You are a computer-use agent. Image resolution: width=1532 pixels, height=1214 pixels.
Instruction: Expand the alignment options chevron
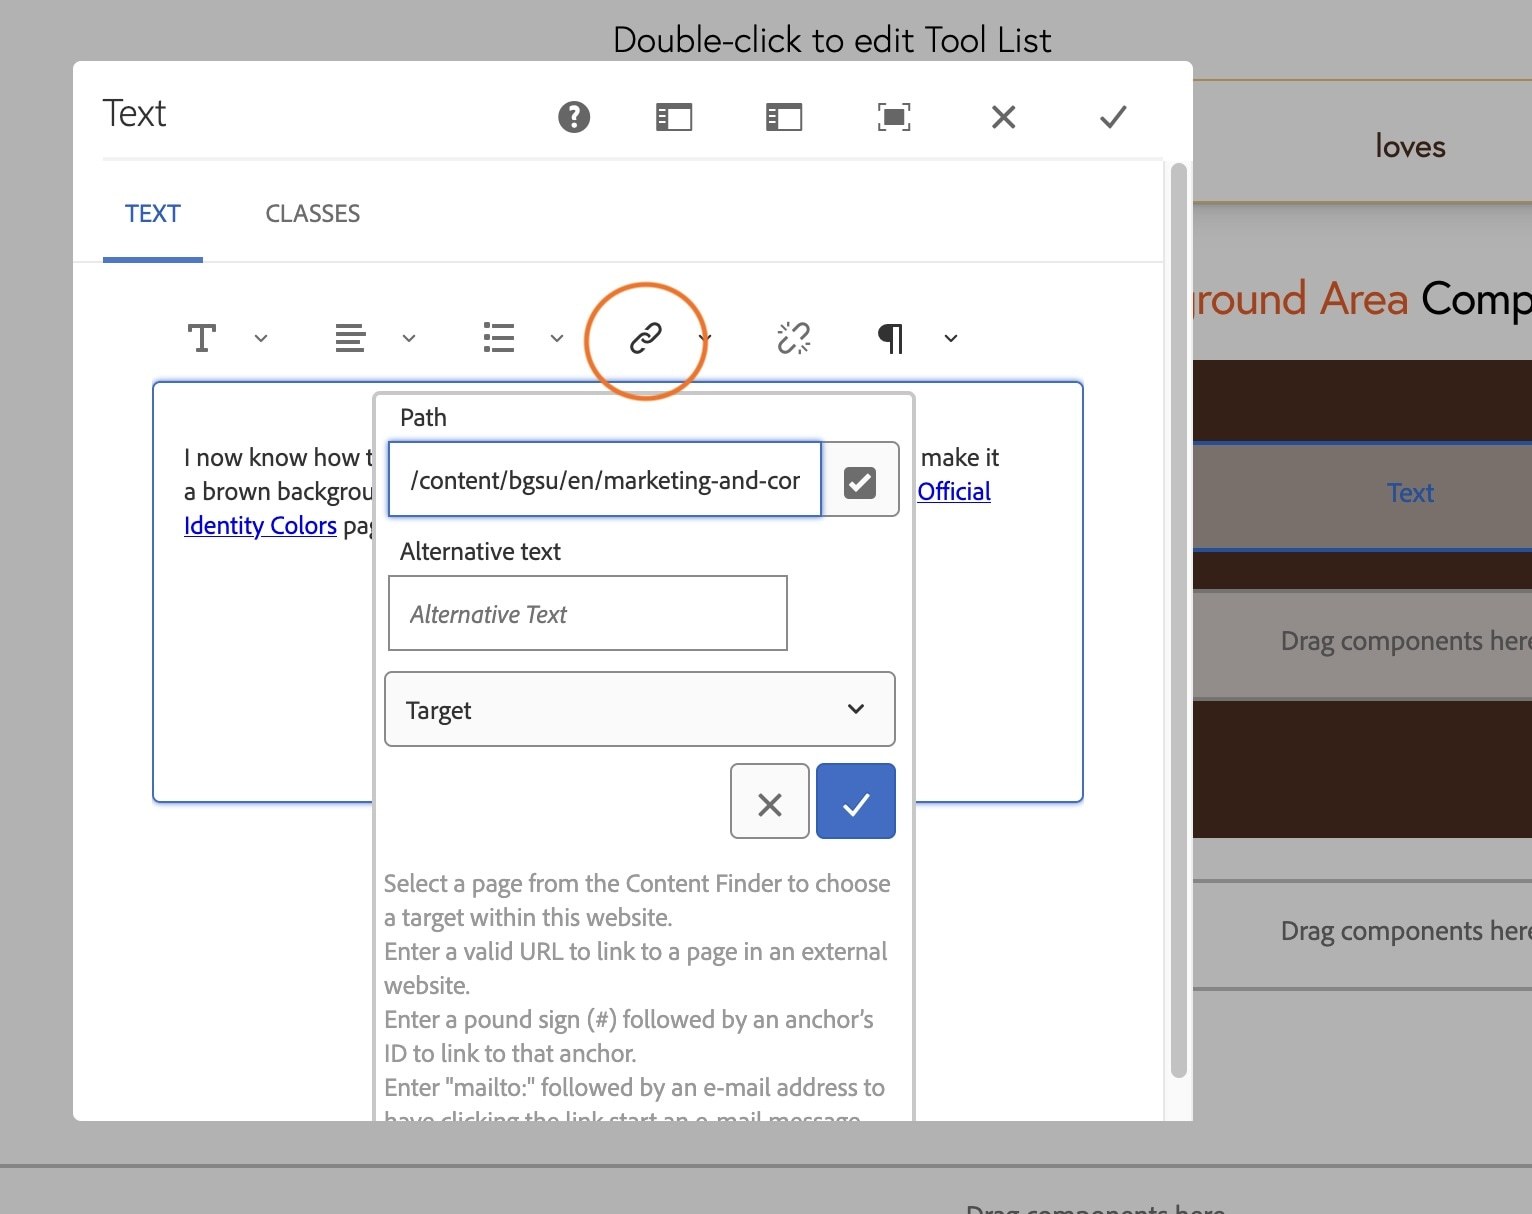pyautogui.click(x=409, y=338)
